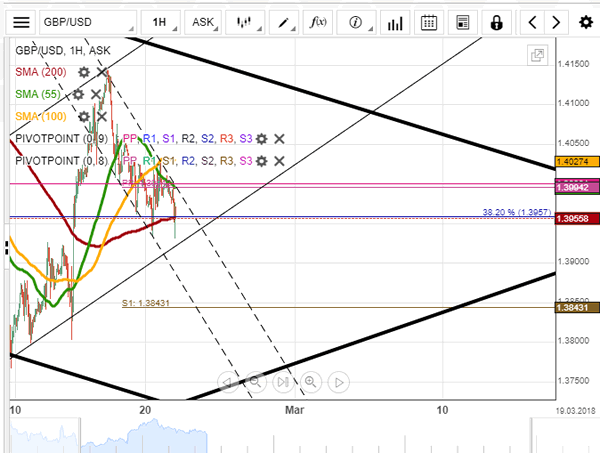Open the candlestick chart type selector
Viewport: 600px width, 453px height.
coord(245,23)
